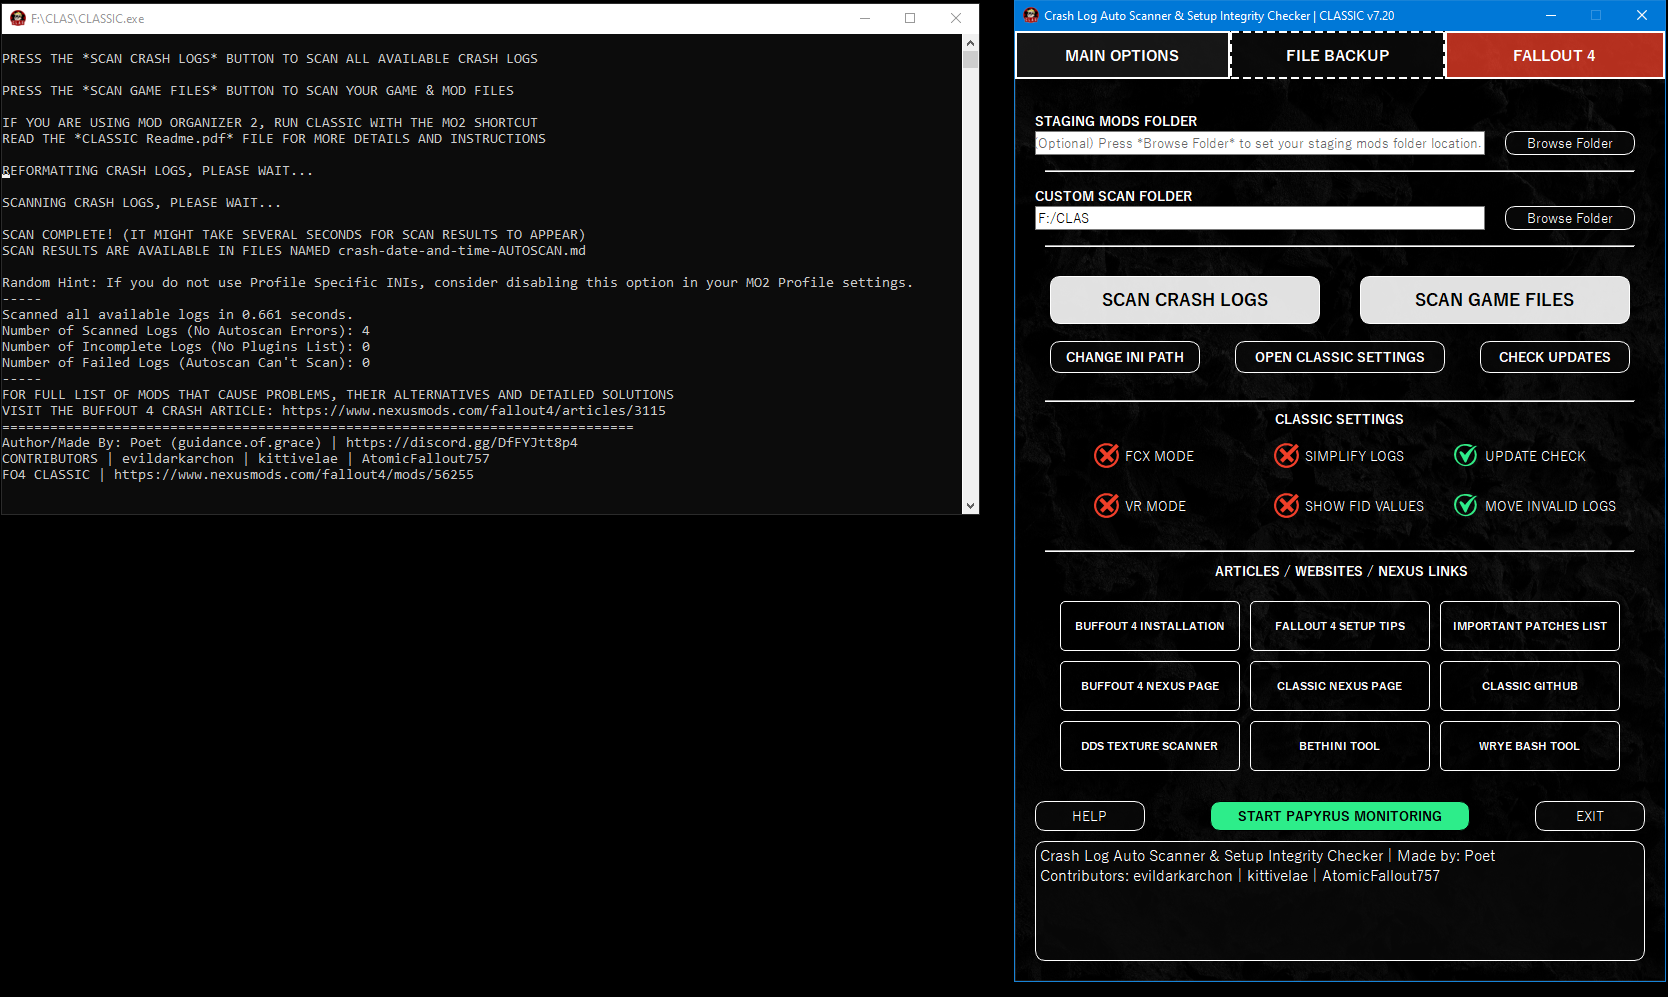The width and height of the screenshot is (1668, 997).
Task: Disable the UPDATE CHECK green checkmark
Action: click(x=1465, y=456)
